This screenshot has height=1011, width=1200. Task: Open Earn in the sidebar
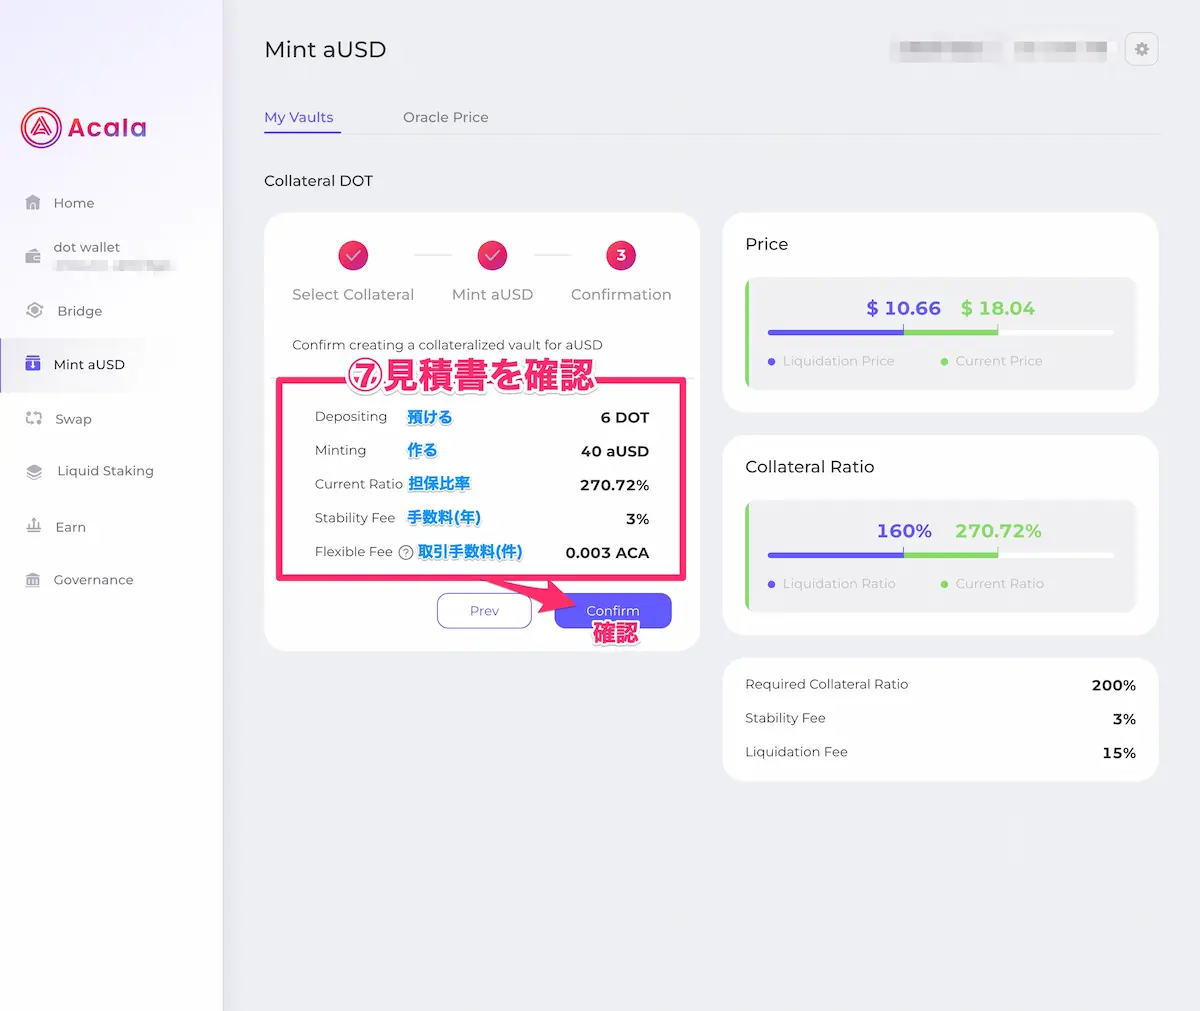70,527
